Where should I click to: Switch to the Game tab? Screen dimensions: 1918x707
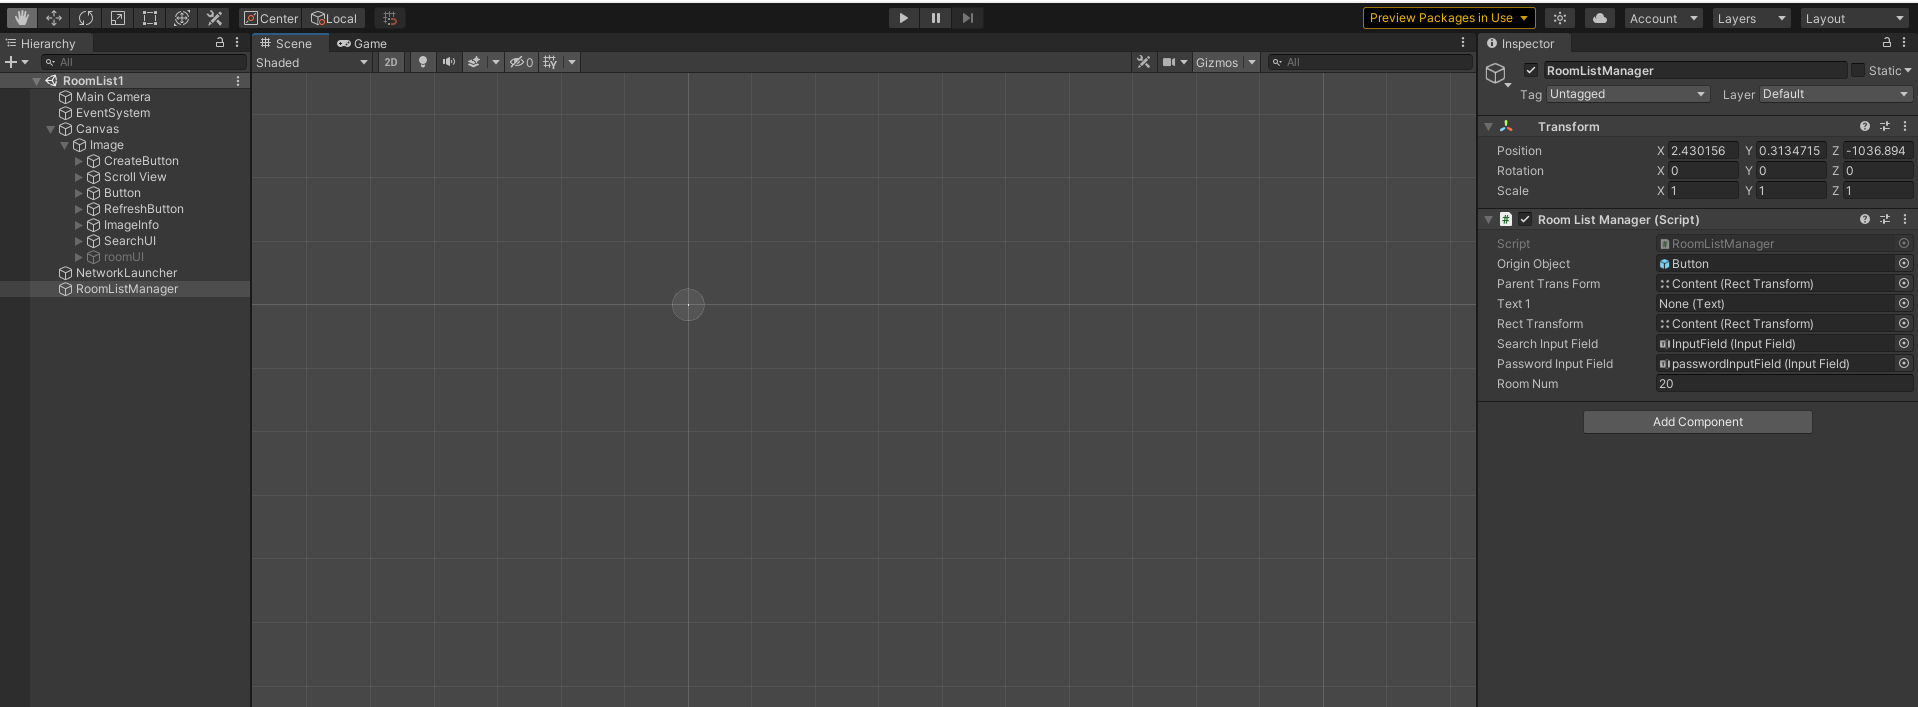(x=362, y=43)
